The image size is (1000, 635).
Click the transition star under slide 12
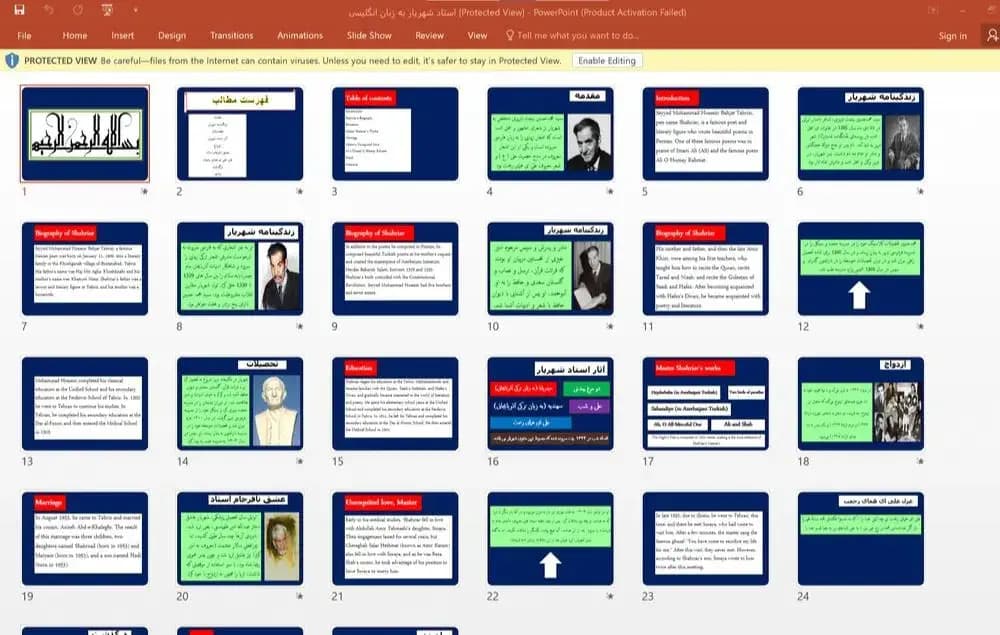click(x=920, y=326)
